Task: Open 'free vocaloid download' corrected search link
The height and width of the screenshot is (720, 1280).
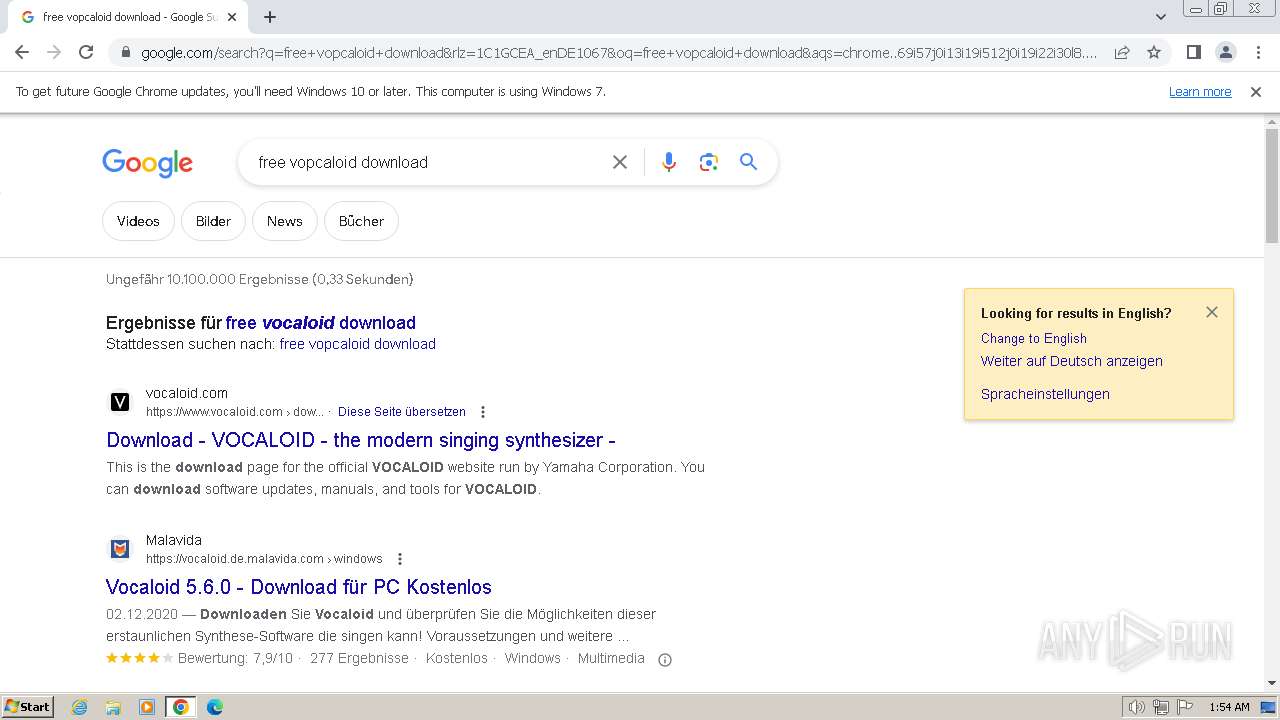Action: point(321,323)
